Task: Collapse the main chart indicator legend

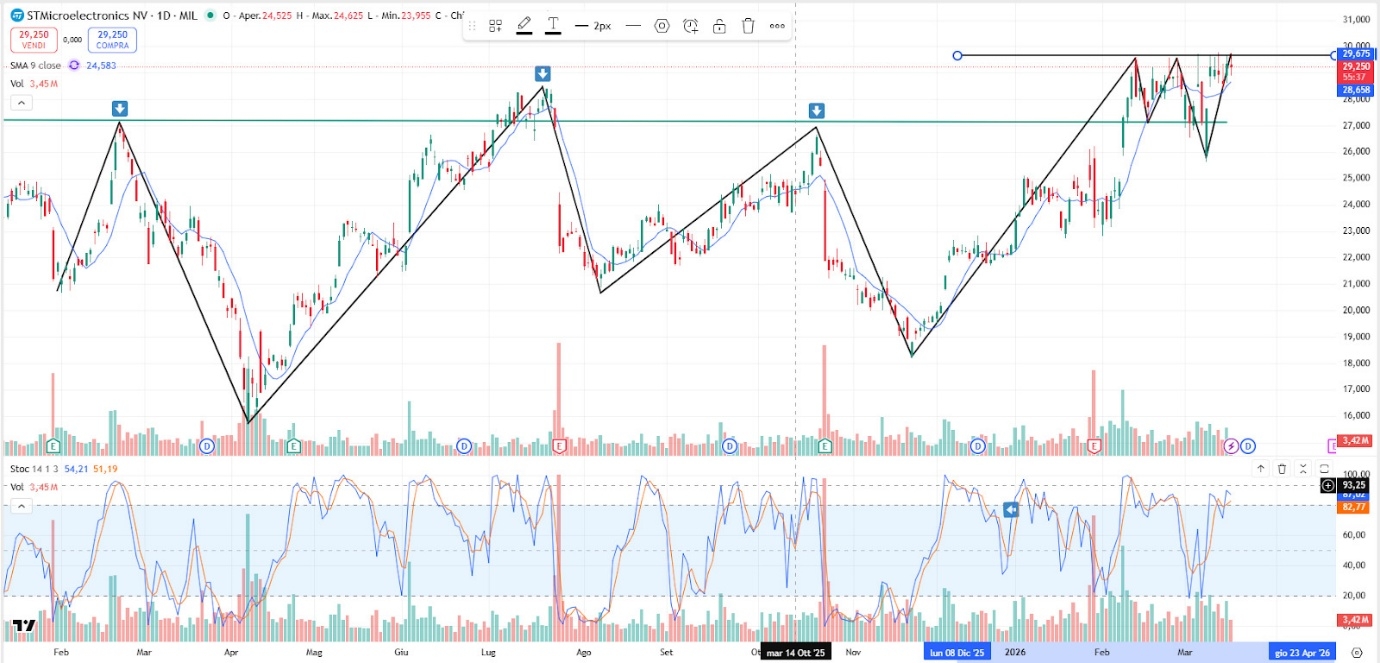Action: [x=22, y=103]
